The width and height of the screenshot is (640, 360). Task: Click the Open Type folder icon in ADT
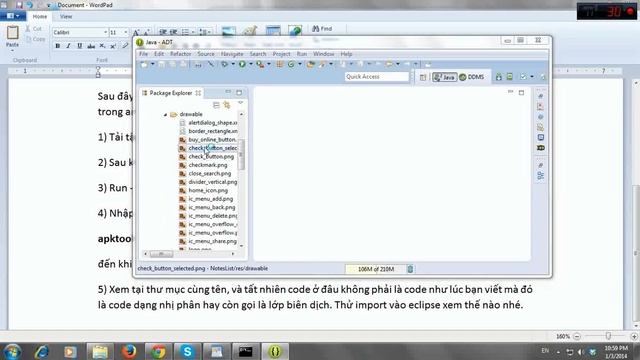tap(311, 64)
